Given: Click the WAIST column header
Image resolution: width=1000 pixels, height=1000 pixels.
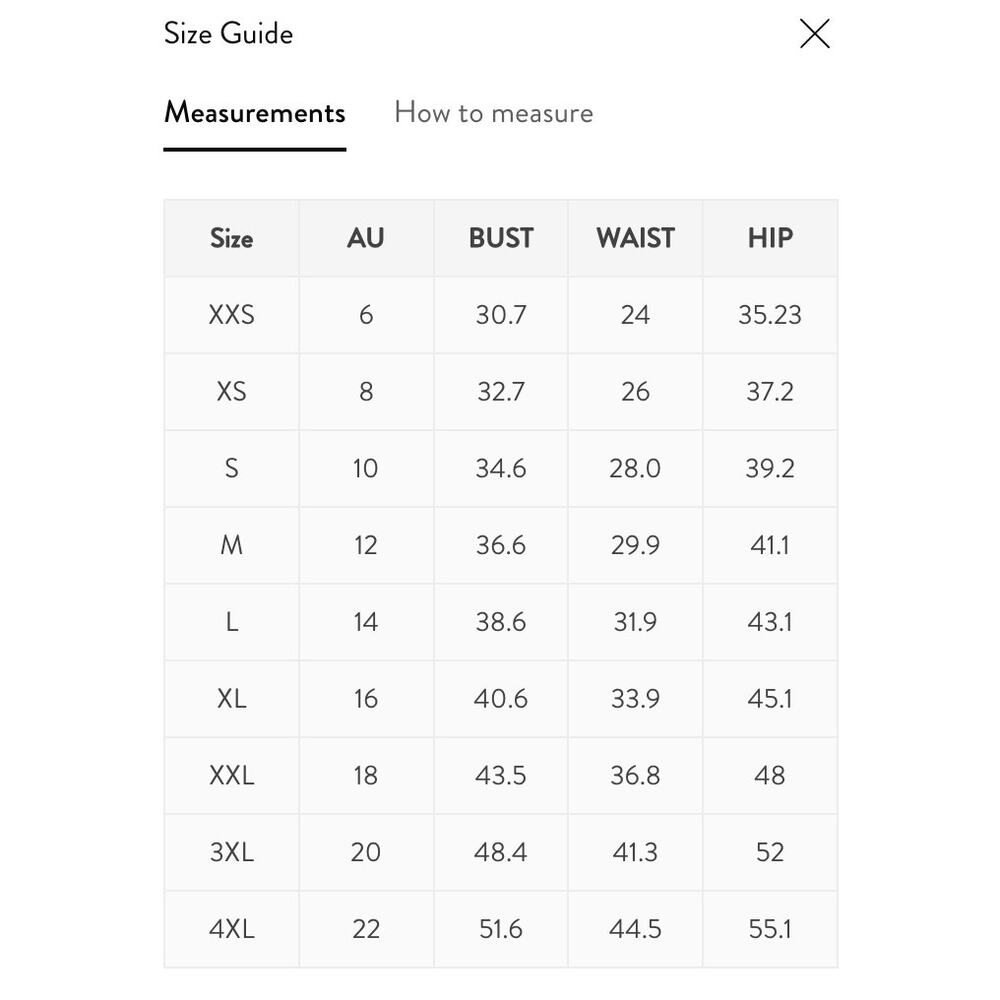Looking at the screenshot, I should pyautogui.click(x=635, y=238).
